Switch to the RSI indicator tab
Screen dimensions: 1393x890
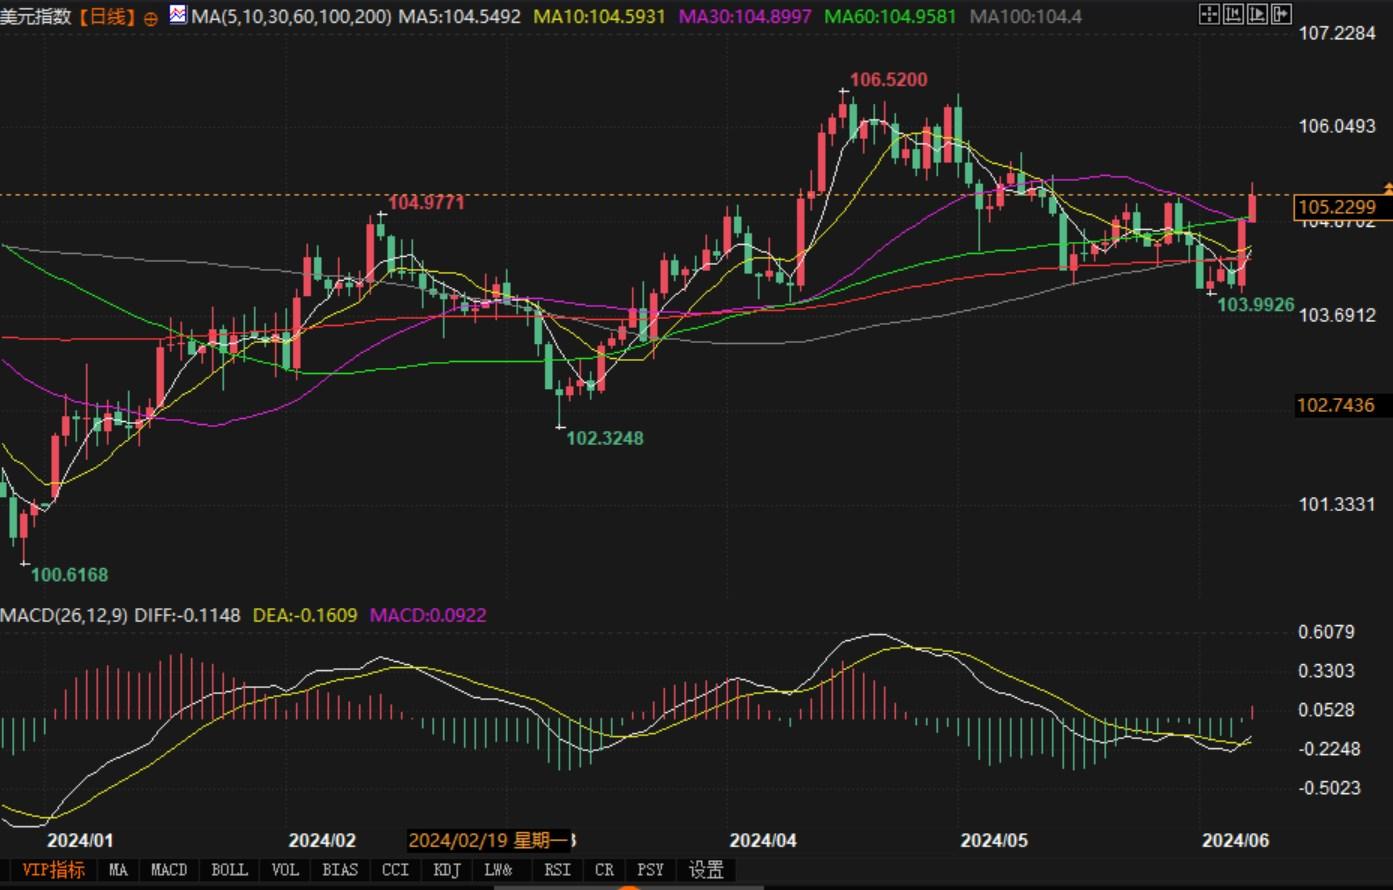click(557, 870)
